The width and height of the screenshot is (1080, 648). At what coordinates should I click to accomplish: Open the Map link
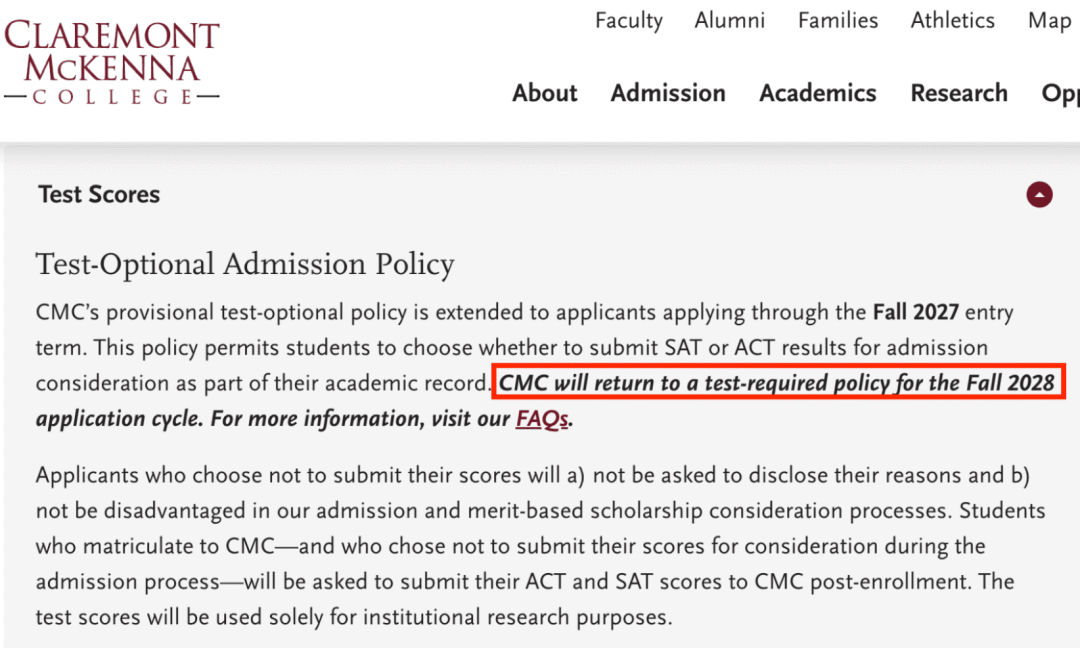coord(1050,21)
